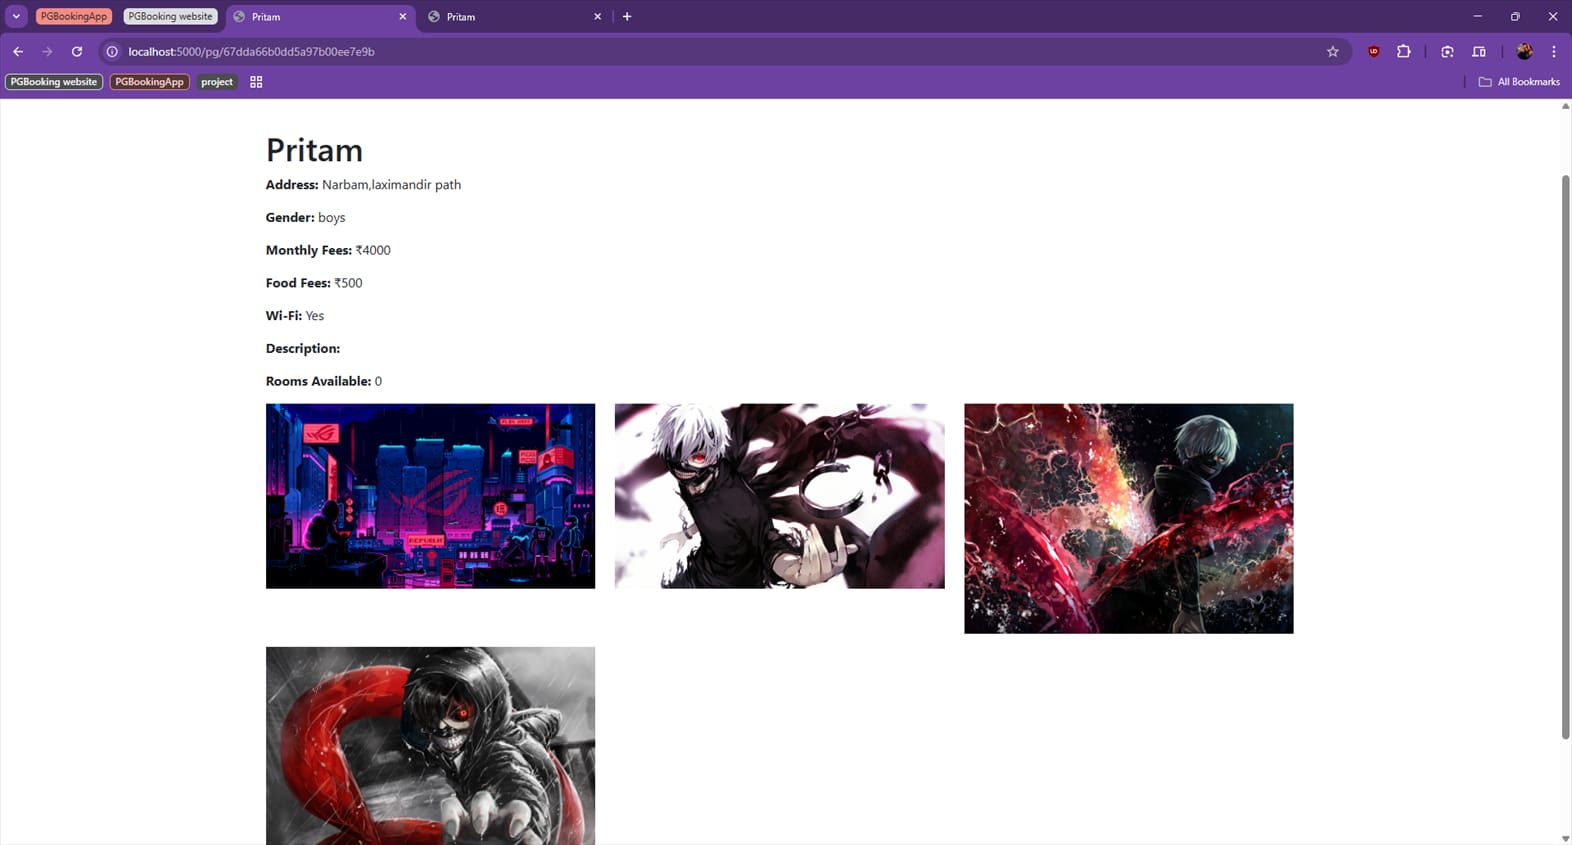1572x845 pixels.
Task: Click the Pritam page heading
Action: (x=314, y=150)
